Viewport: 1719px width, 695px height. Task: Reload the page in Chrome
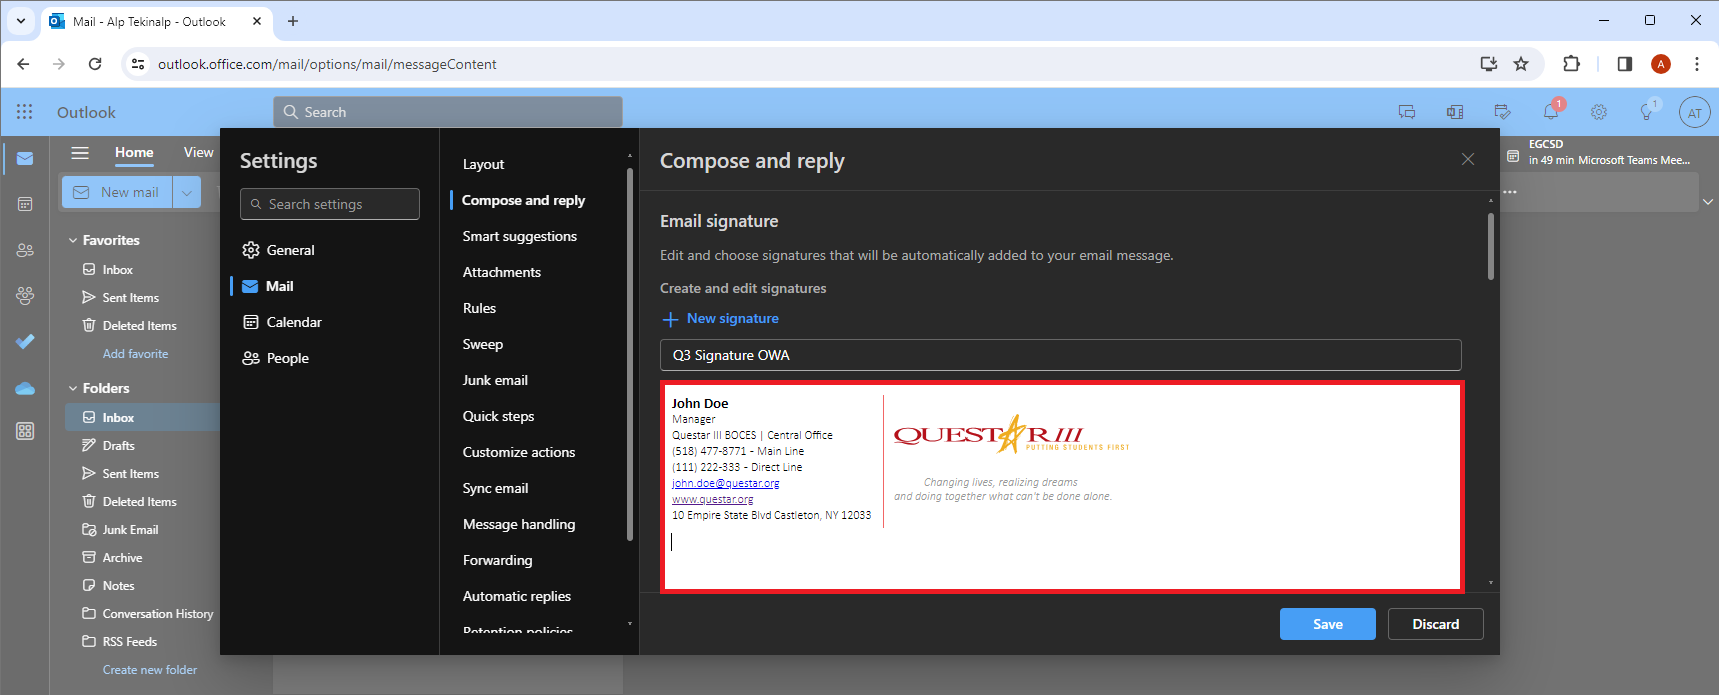point(95,64)
